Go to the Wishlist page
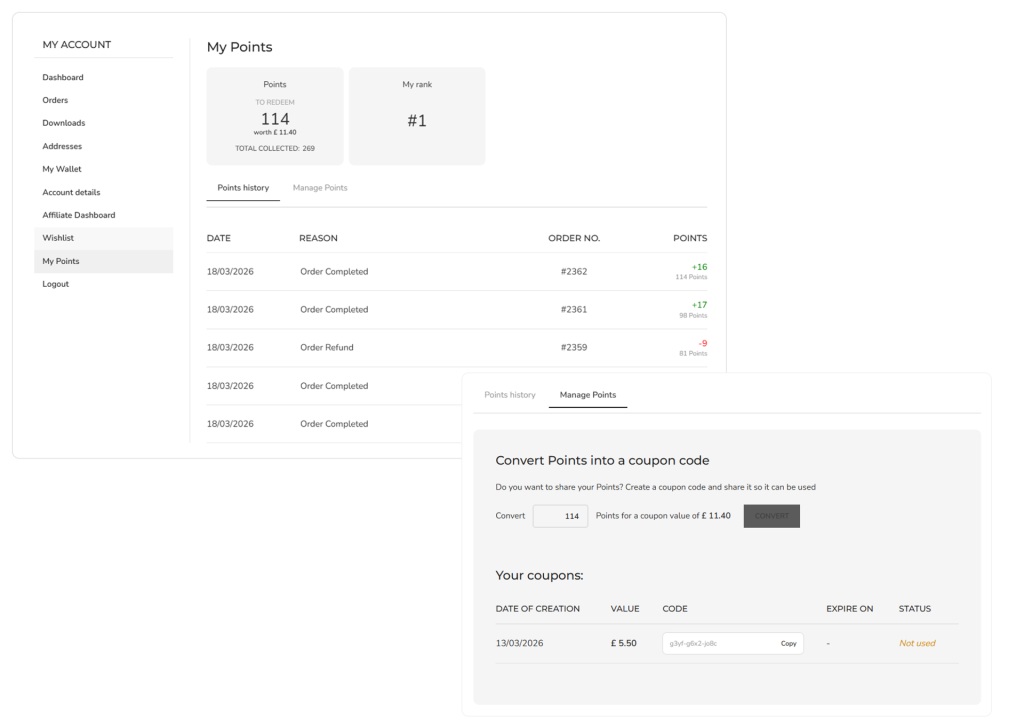 point(58,238)
